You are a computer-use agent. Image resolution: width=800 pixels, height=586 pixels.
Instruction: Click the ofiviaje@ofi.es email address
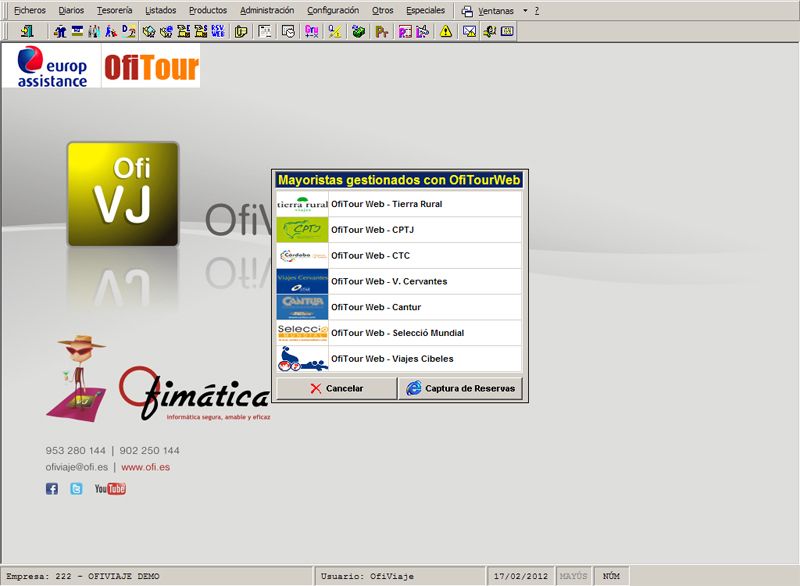[x=77, y=467]
